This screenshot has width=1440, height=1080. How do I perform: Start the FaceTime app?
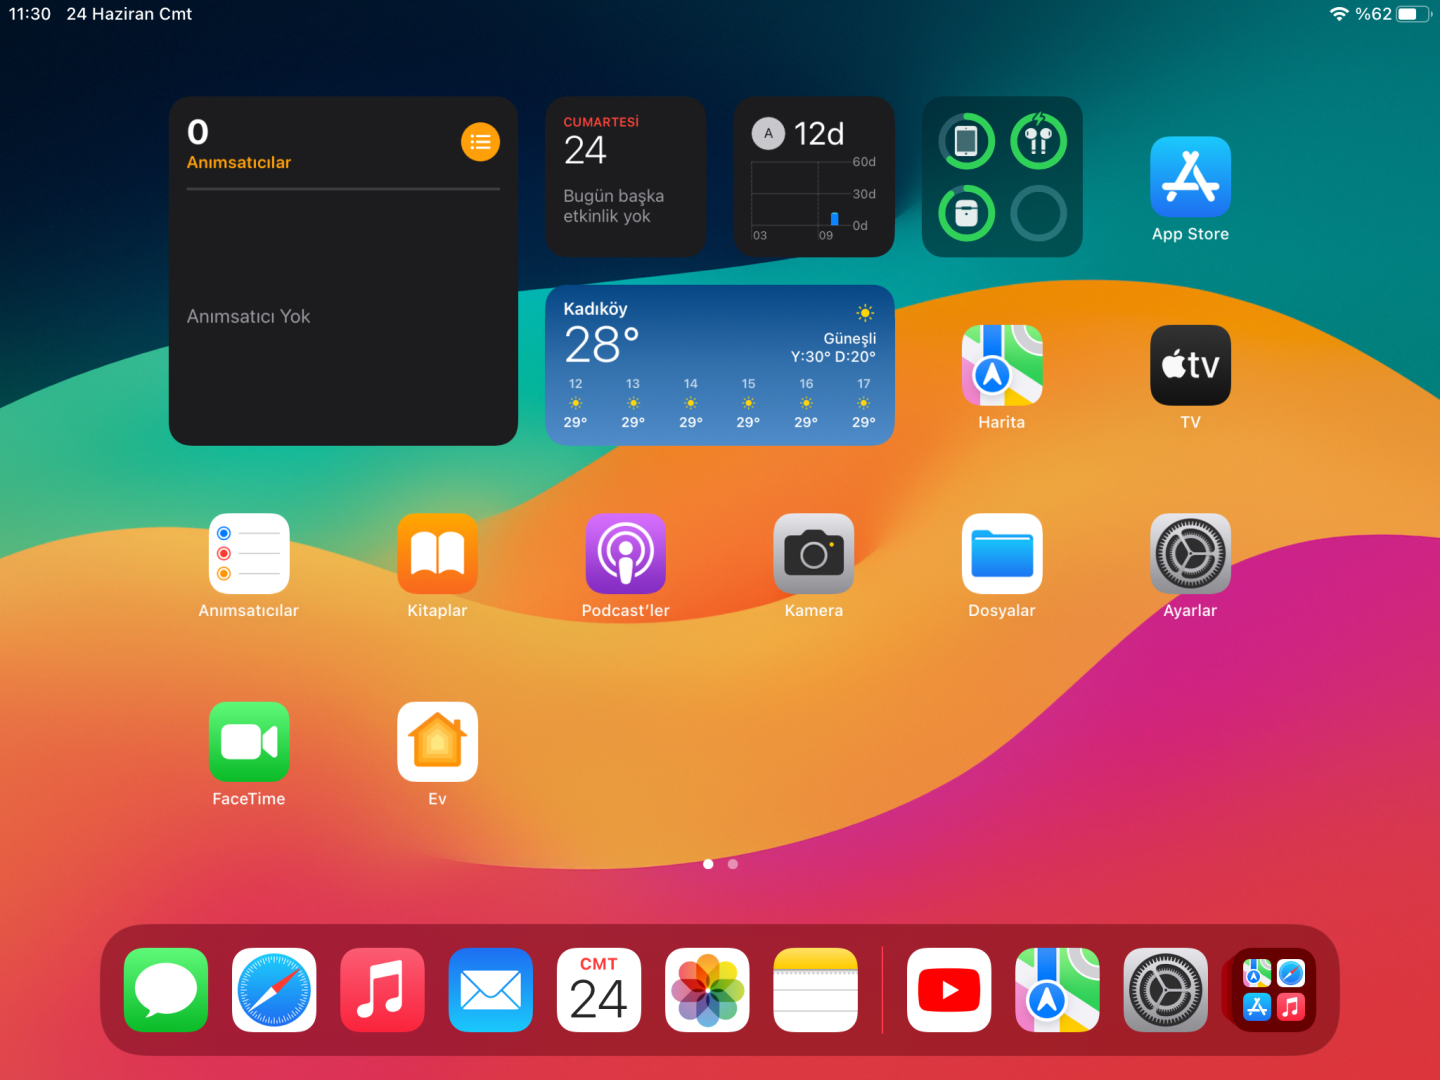tap(249, 742)
